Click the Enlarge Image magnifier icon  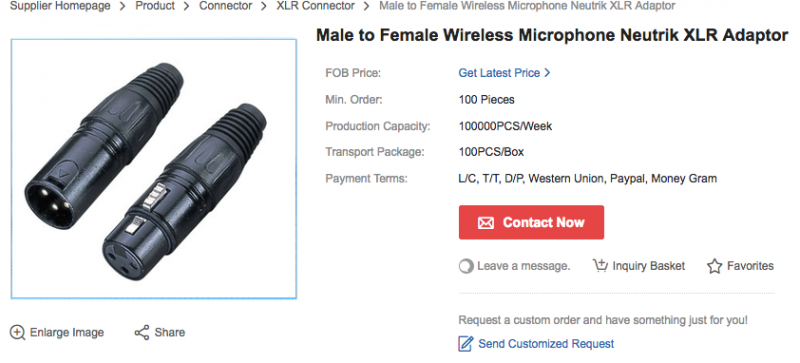pos(17,333)
